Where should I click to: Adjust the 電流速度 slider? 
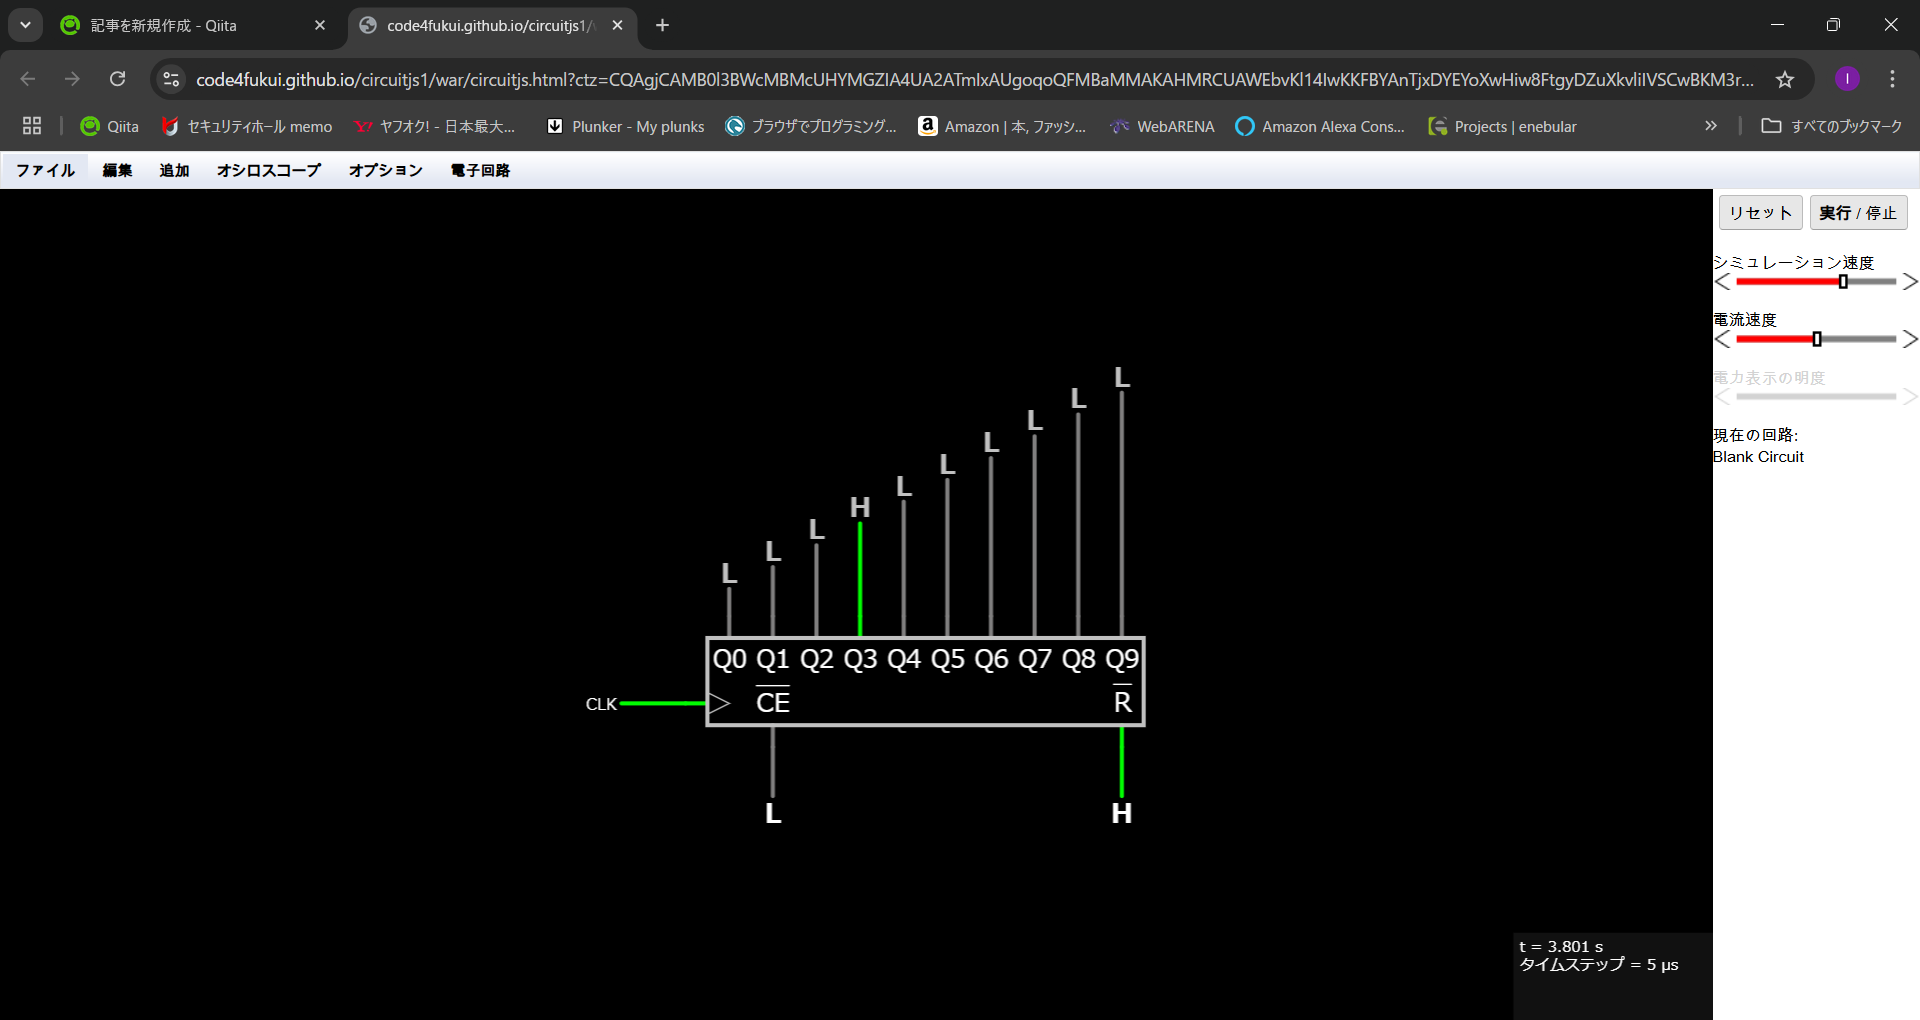[x=1816, y=339]
